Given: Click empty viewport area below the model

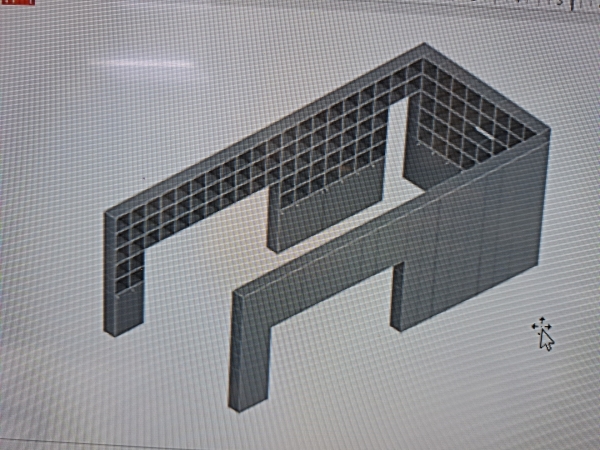Looking at the screenshot, I should 400,410.
